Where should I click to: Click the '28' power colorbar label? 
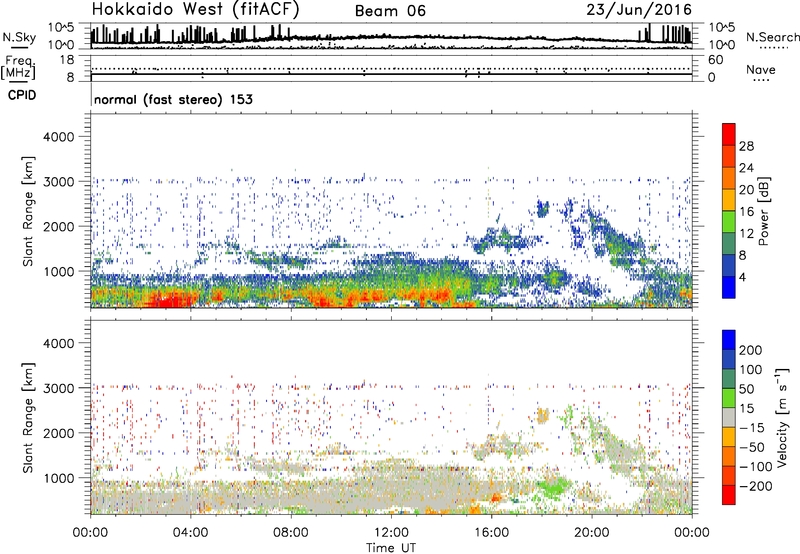[x=746, y=146]
